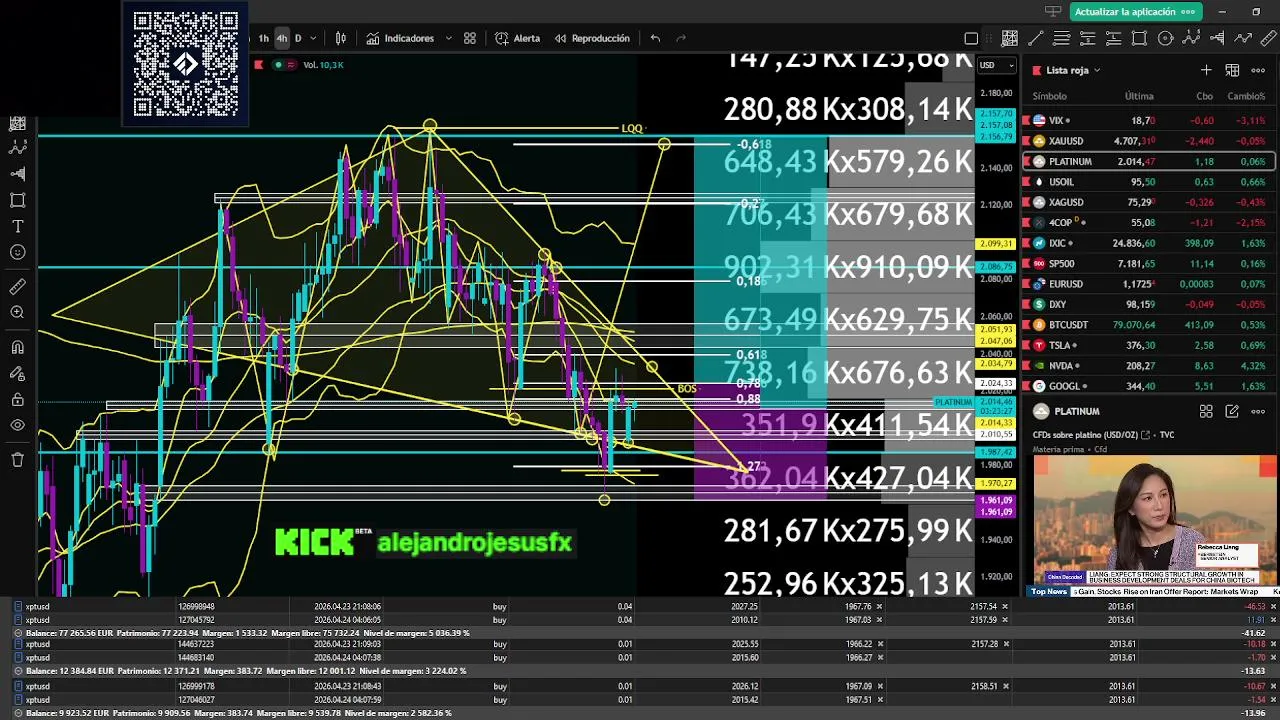Click the monitor screen icon in title bar
This screenshot has height=720, width=1280.
[1053, 12]
